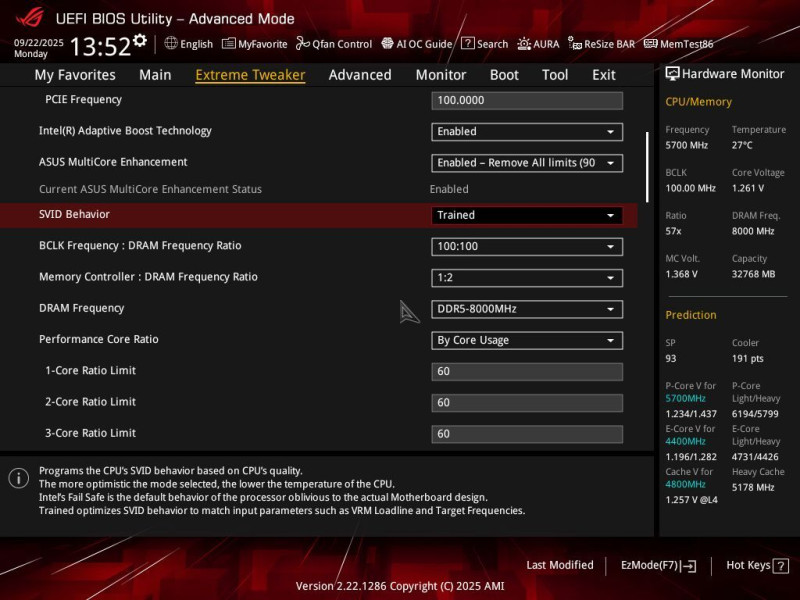Edit the PCIE Frequency field

coord(527,101)
